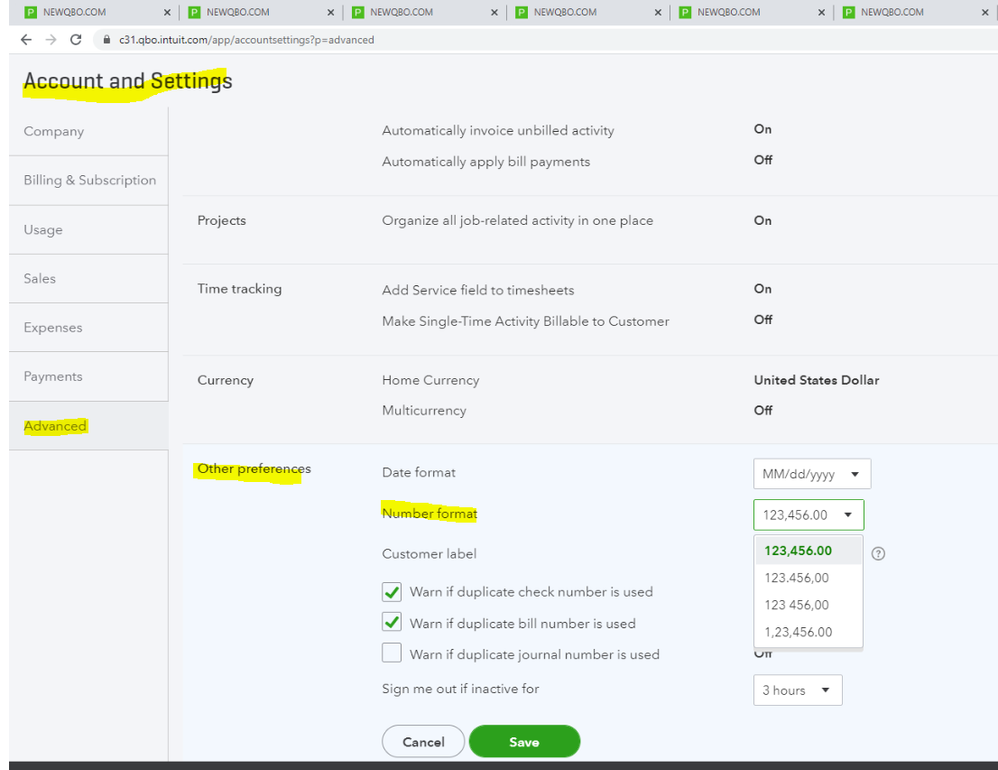Click the browser back navigation arrow
Screen dimensions: 998x770
[26, 39]
